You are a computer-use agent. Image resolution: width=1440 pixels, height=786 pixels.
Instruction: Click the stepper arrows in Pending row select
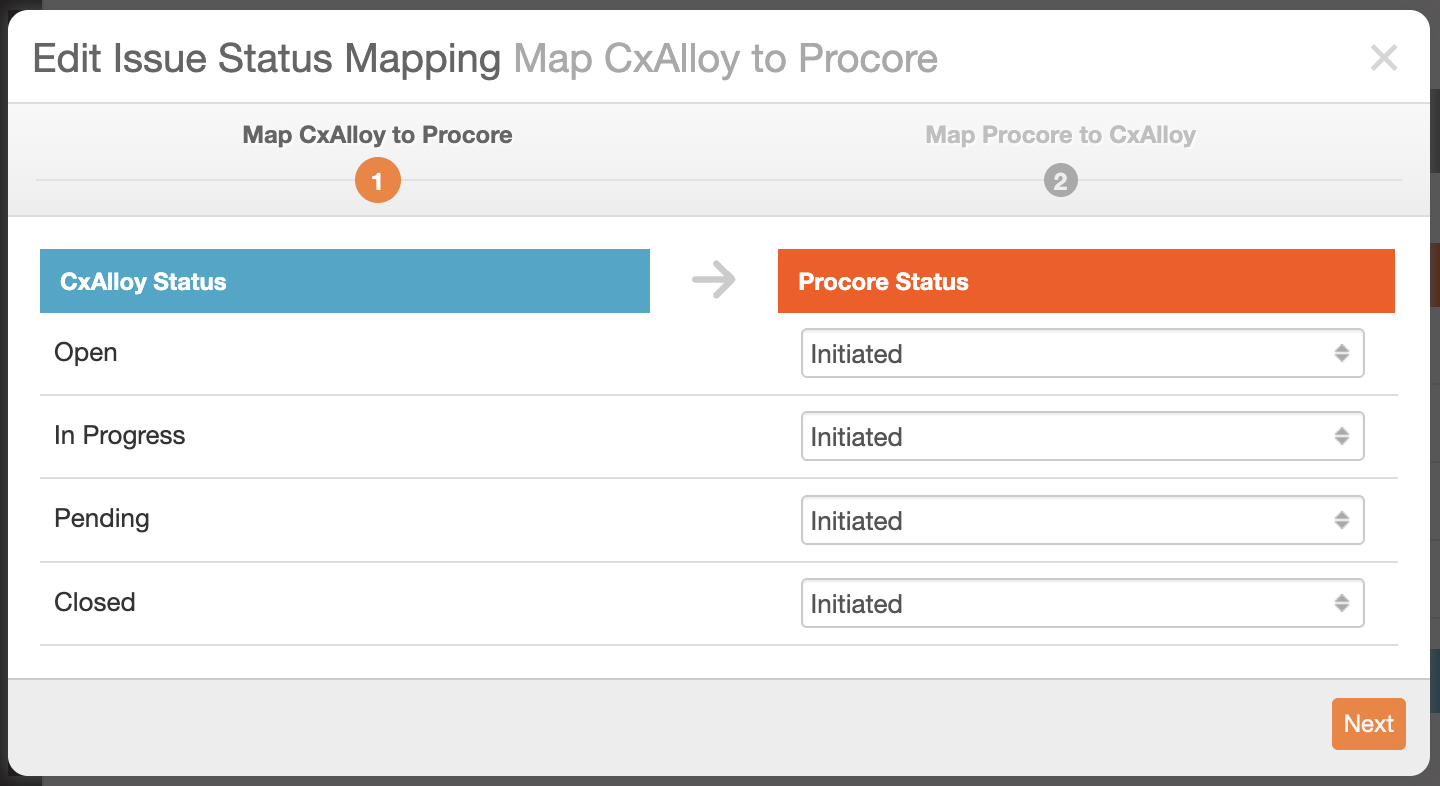coord(1342,520)
